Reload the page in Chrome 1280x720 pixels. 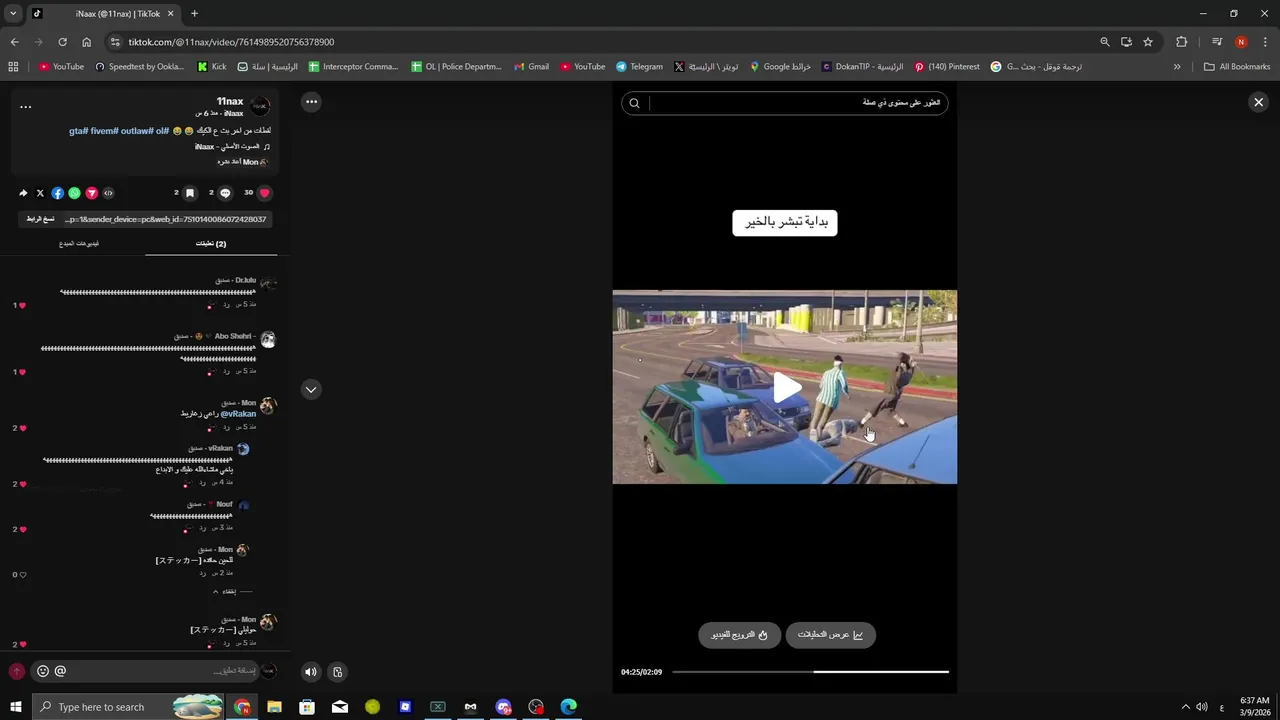[x=62, y=42]
